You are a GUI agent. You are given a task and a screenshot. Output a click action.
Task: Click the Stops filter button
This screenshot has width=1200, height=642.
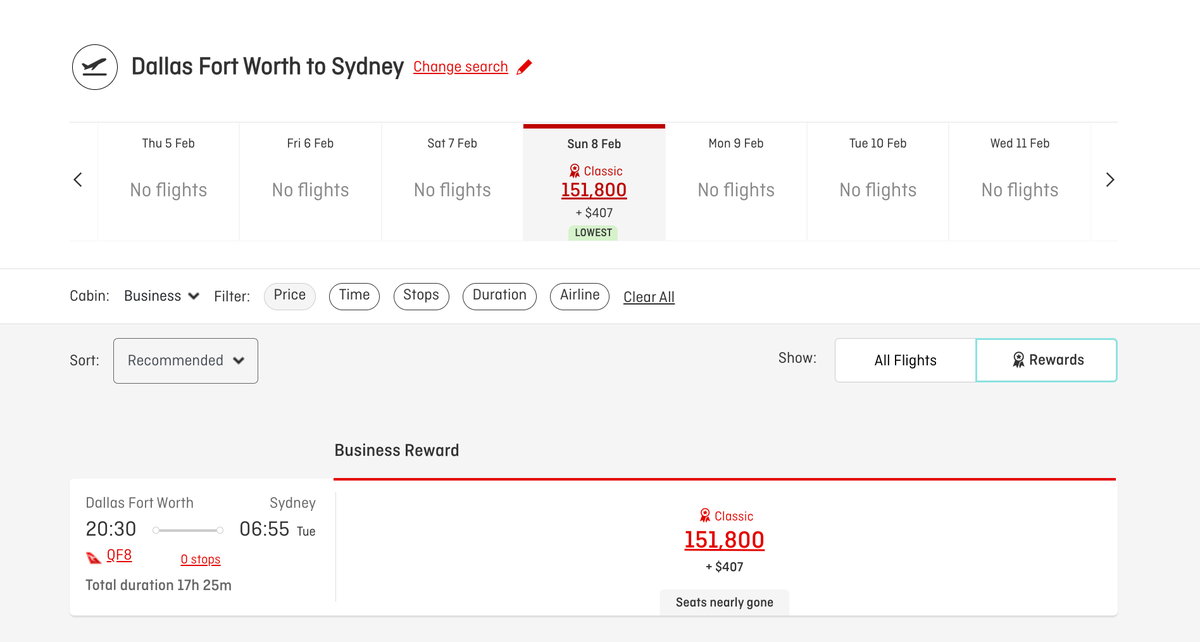[x=421, y=295]
